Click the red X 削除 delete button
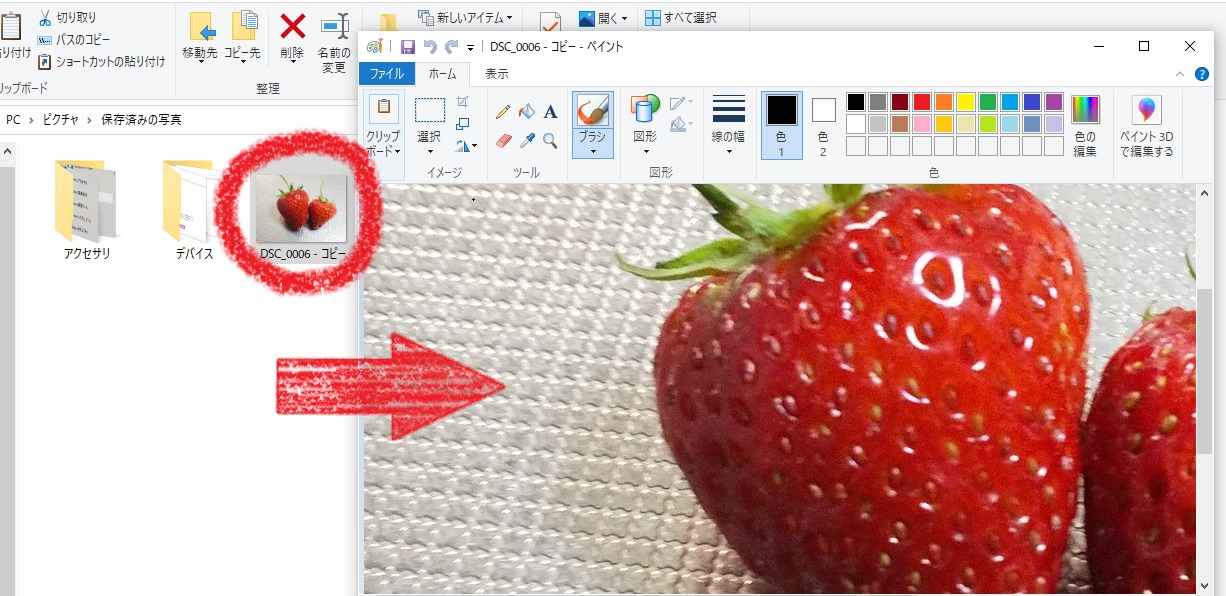1226x596 pixels. [x=292, y=39]
